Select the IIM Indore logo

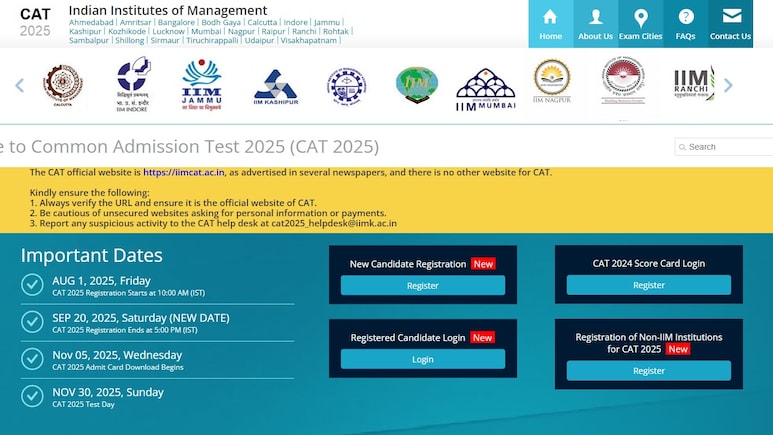click(133, 84)
